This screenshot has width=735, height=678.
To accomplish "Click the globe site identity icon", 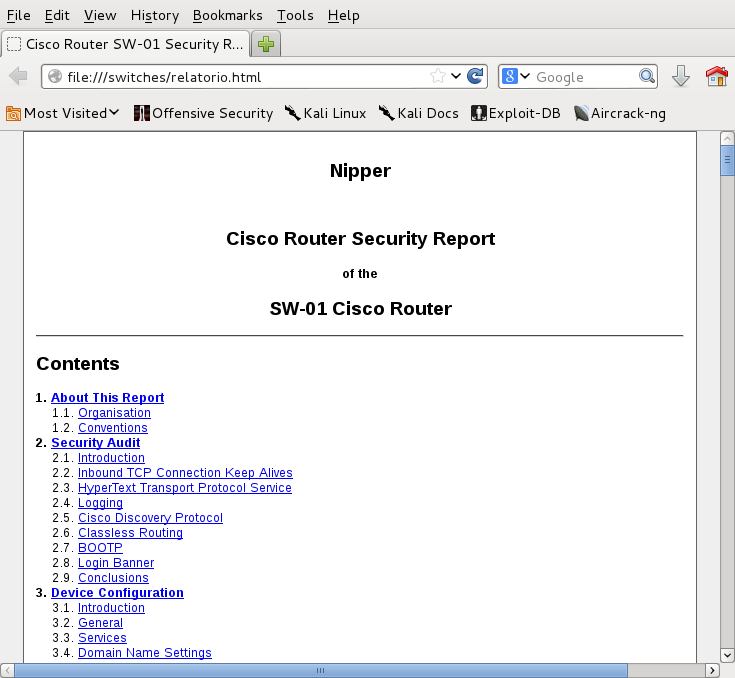I will click(55, 76).
